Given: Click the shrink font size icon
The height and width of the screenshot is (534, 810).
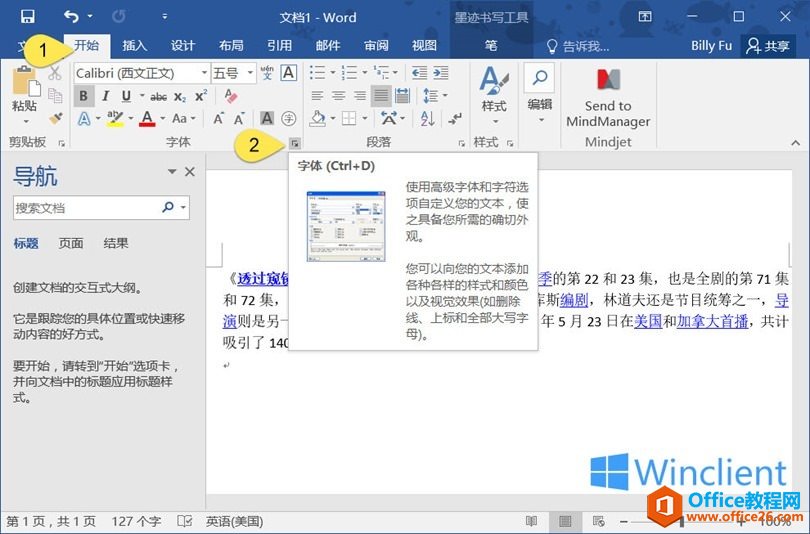Looking at the screenshot, I should pyautogui.click(x=239, y=119).
